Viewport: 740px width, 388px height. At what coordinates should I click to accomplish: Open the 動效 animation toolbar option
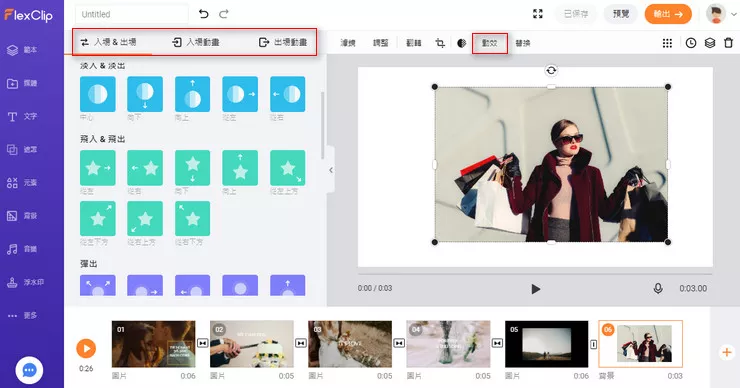[490, 43]
